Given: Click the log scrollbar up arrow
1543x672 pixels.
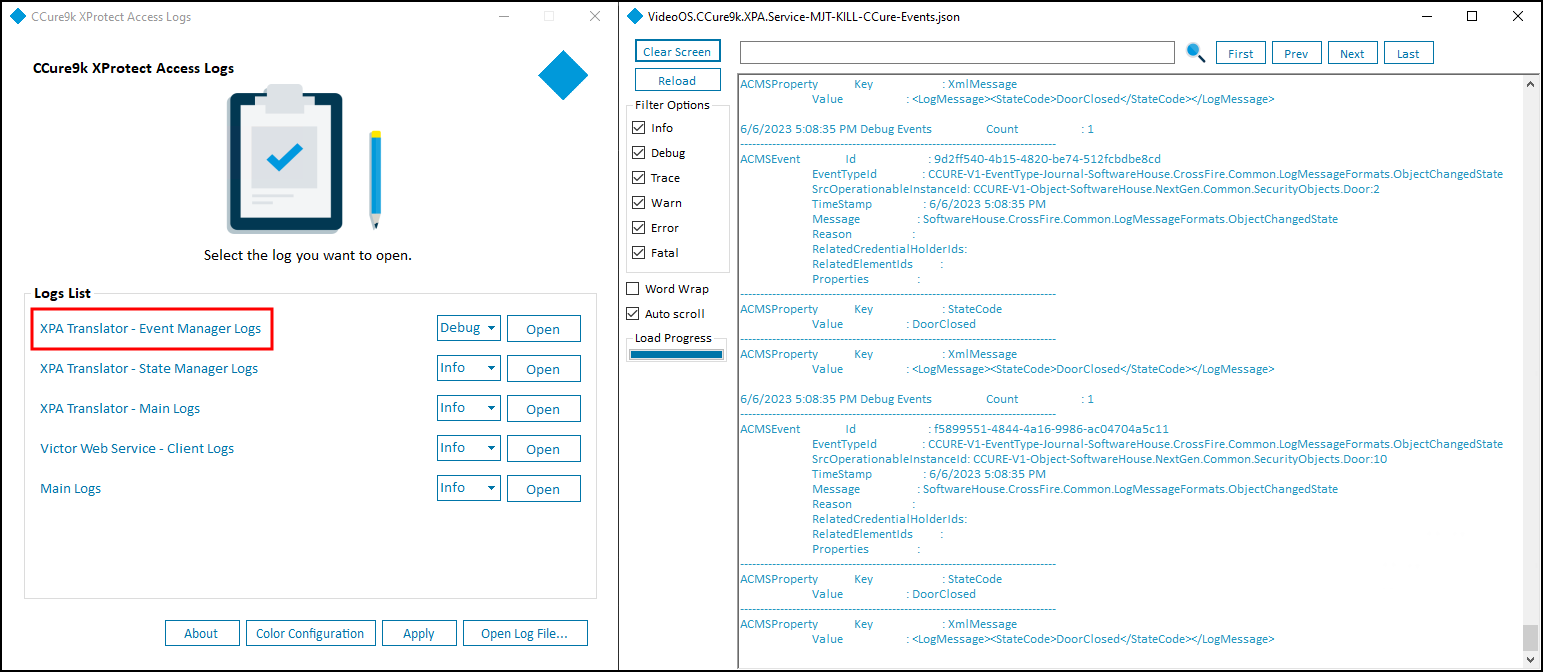Looking at the screenshot, I should click(1531, 84).
